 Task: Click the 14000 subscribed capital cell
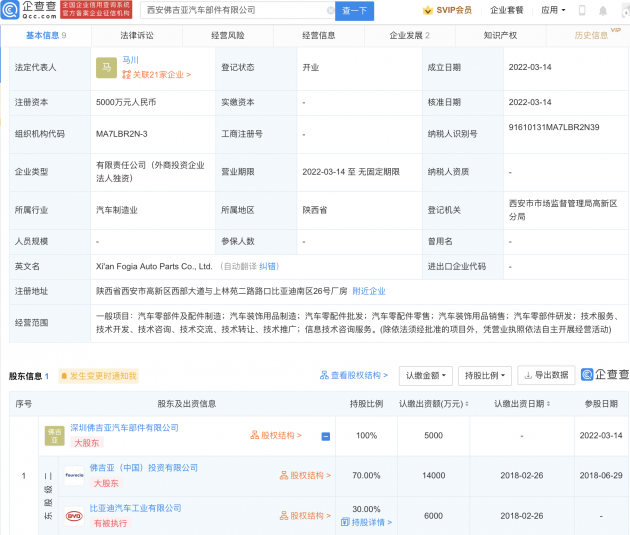click(x=434, y=476)
